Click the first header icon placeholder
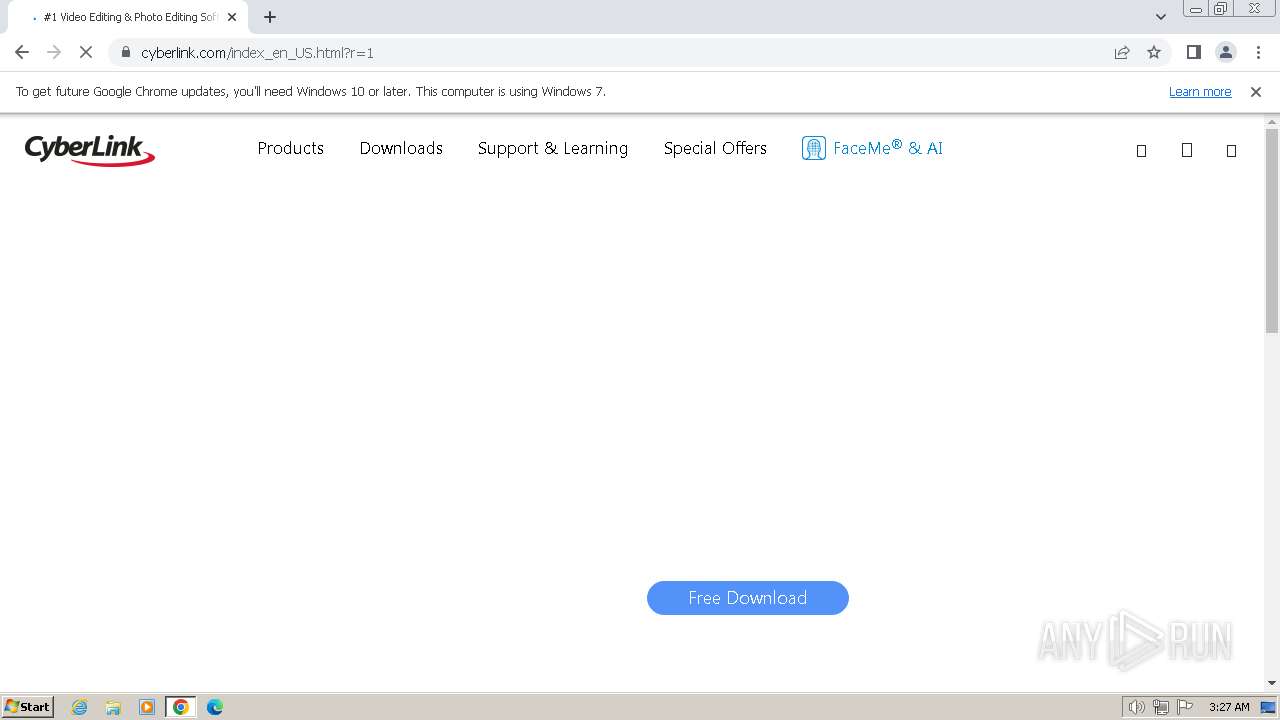Viewport: 1280px width, 720px height. (1141, 150)
